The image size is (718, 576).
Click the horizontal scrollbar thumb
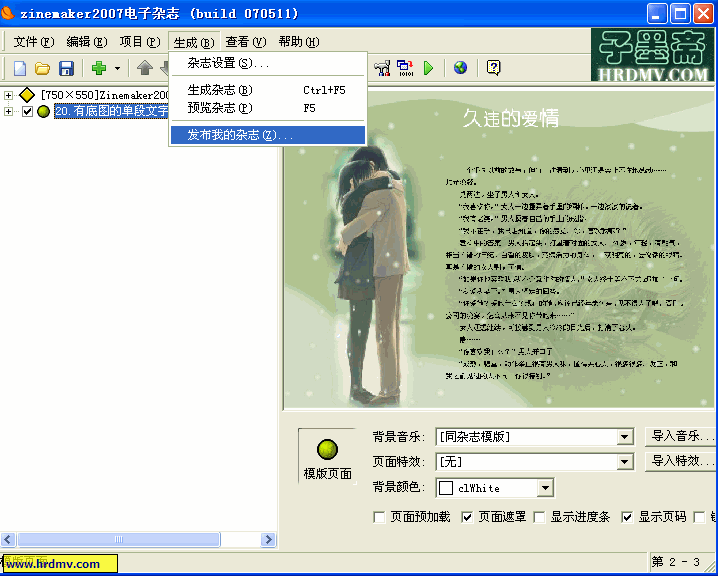119,539
